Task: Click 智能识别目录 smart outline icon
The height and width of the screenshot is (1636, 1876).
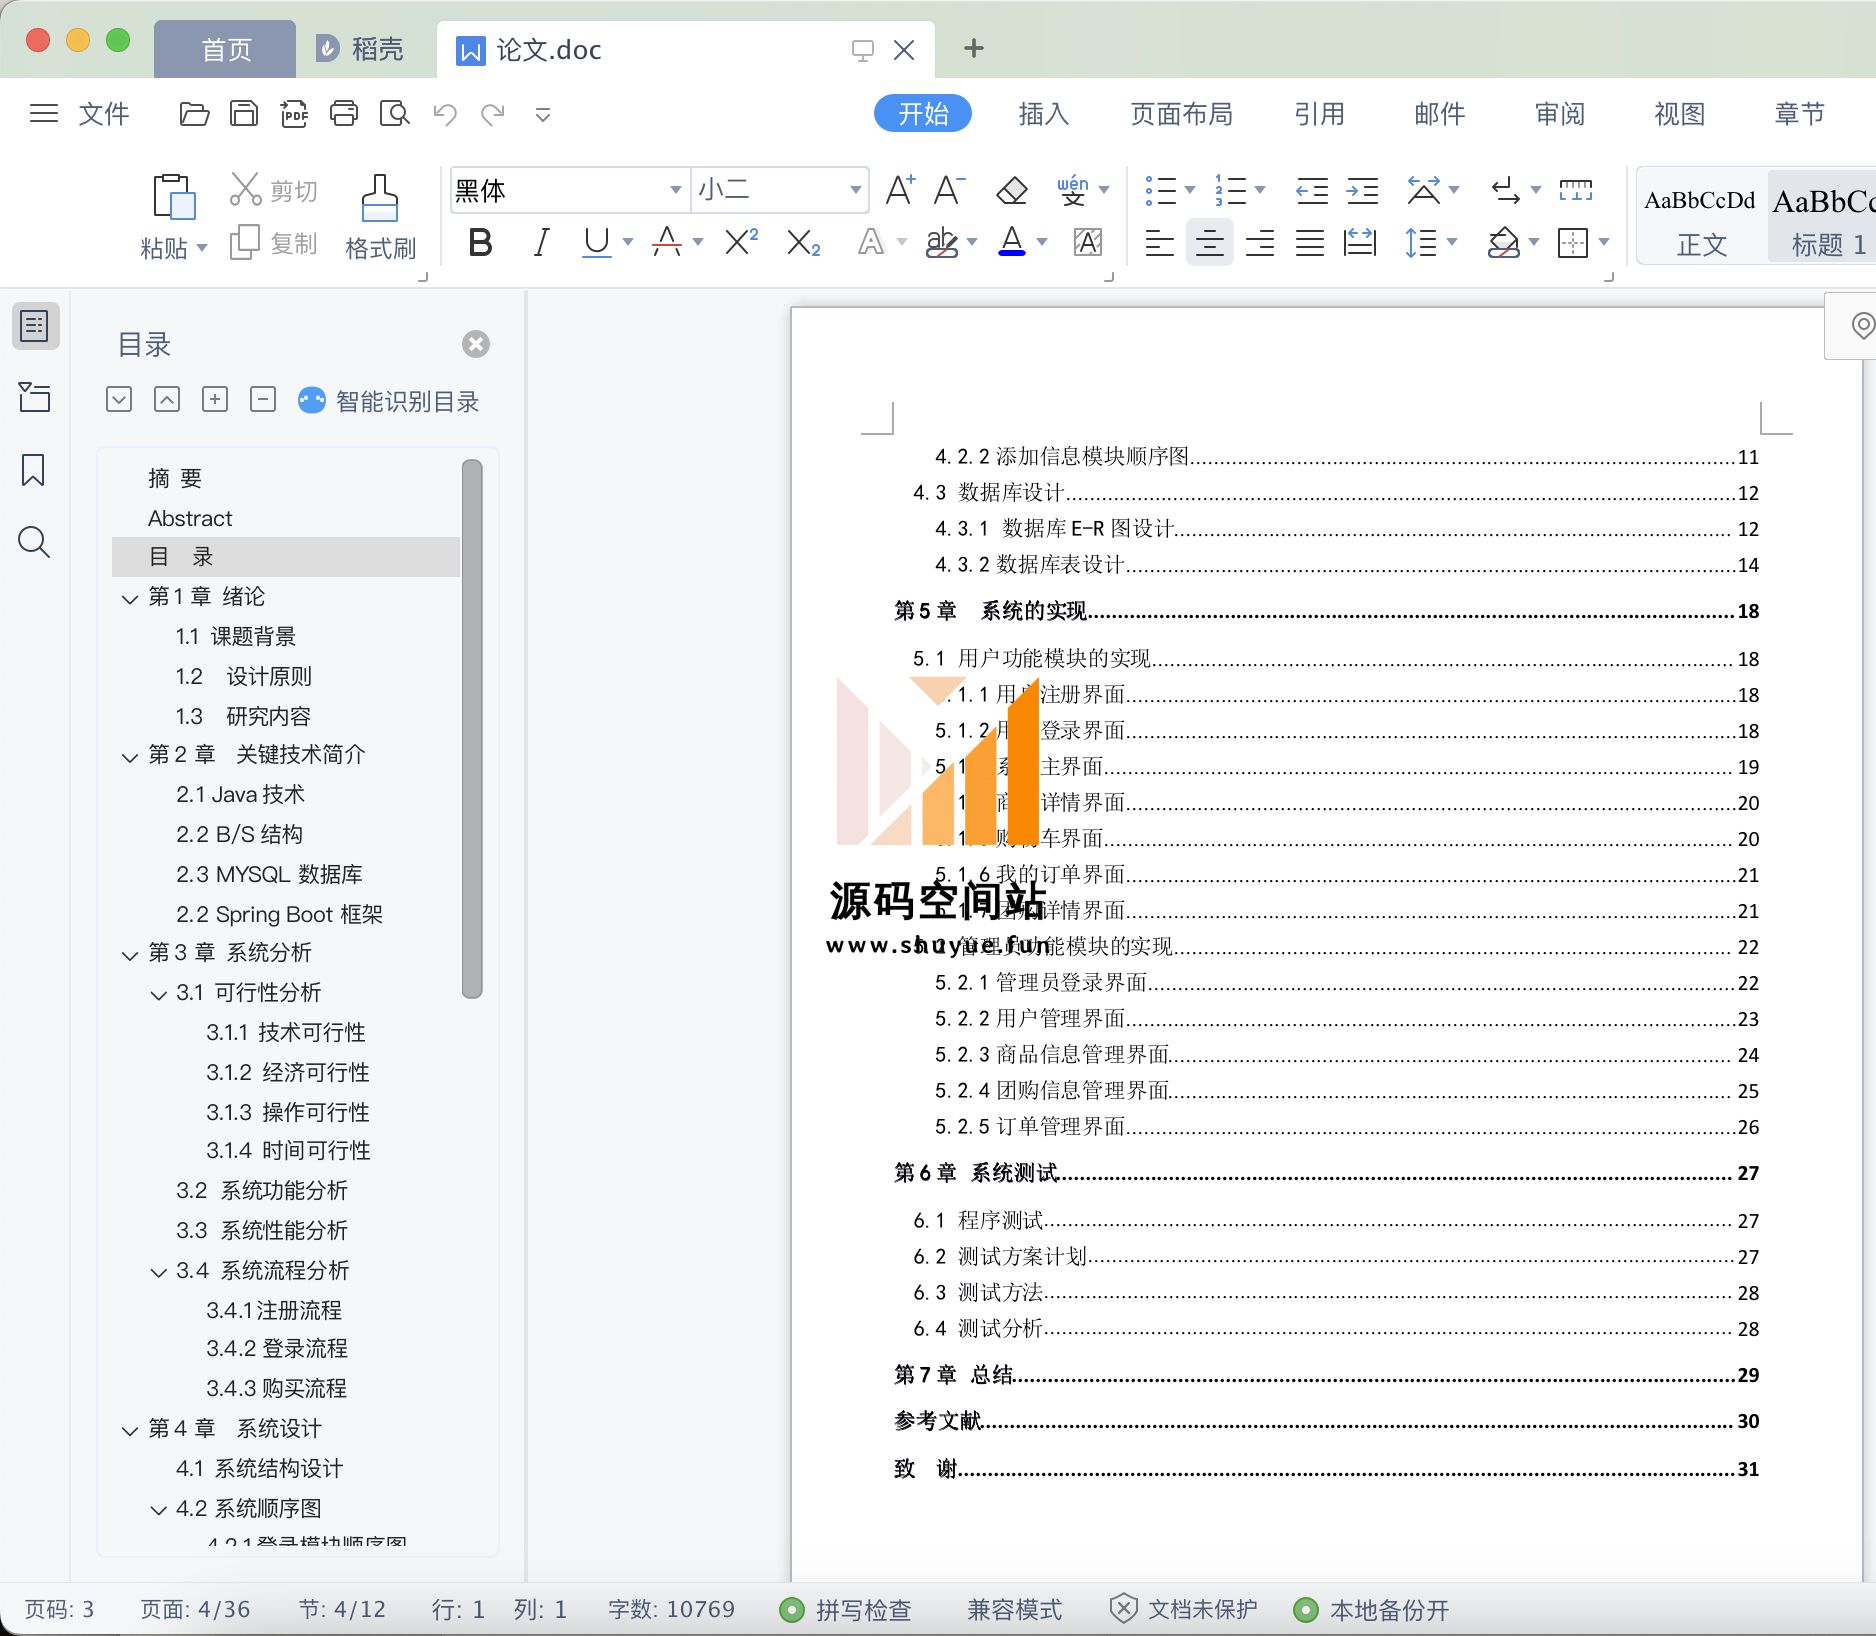Action: [312, 401]
